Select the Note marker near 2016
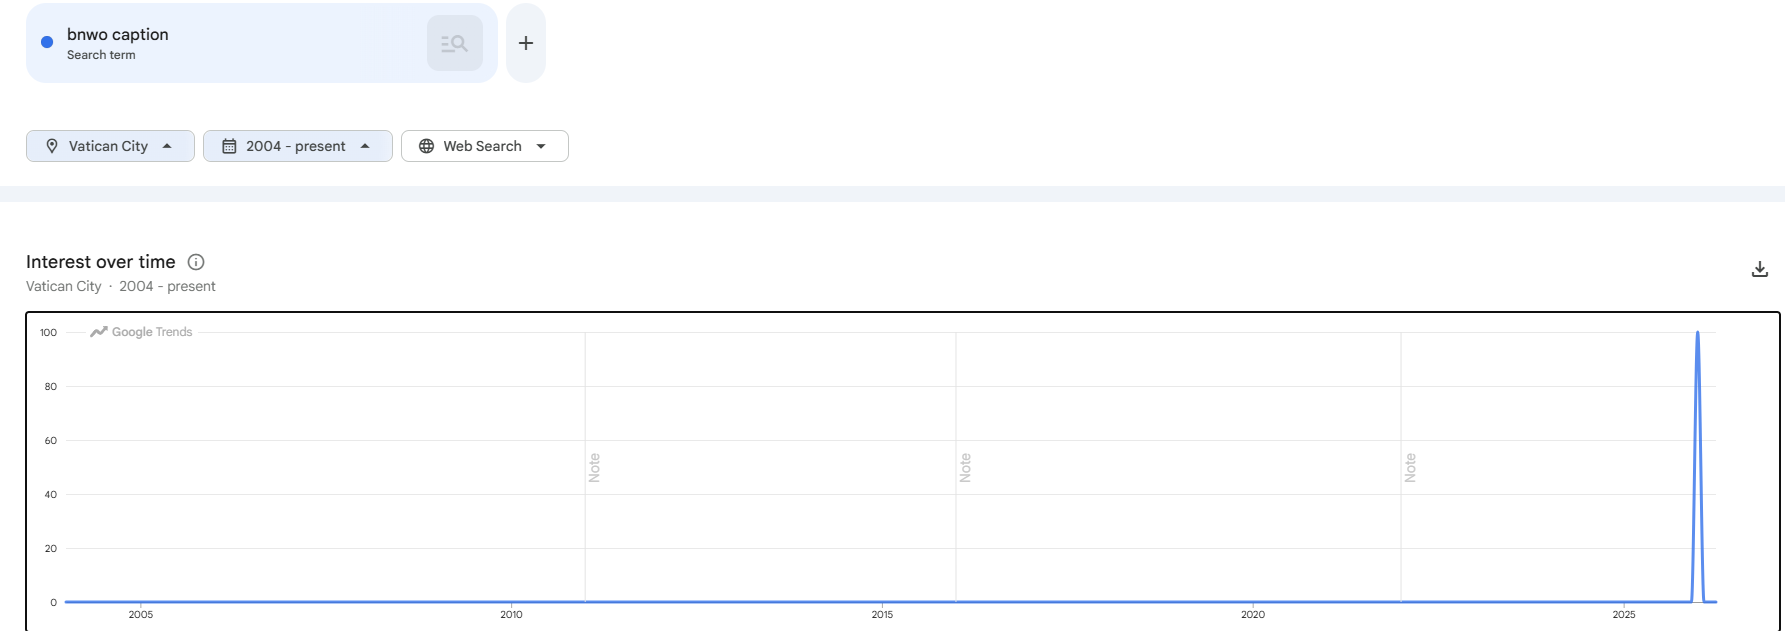Image resolution: width=1785 pixels, height=631 pixels. coord(965,467)
